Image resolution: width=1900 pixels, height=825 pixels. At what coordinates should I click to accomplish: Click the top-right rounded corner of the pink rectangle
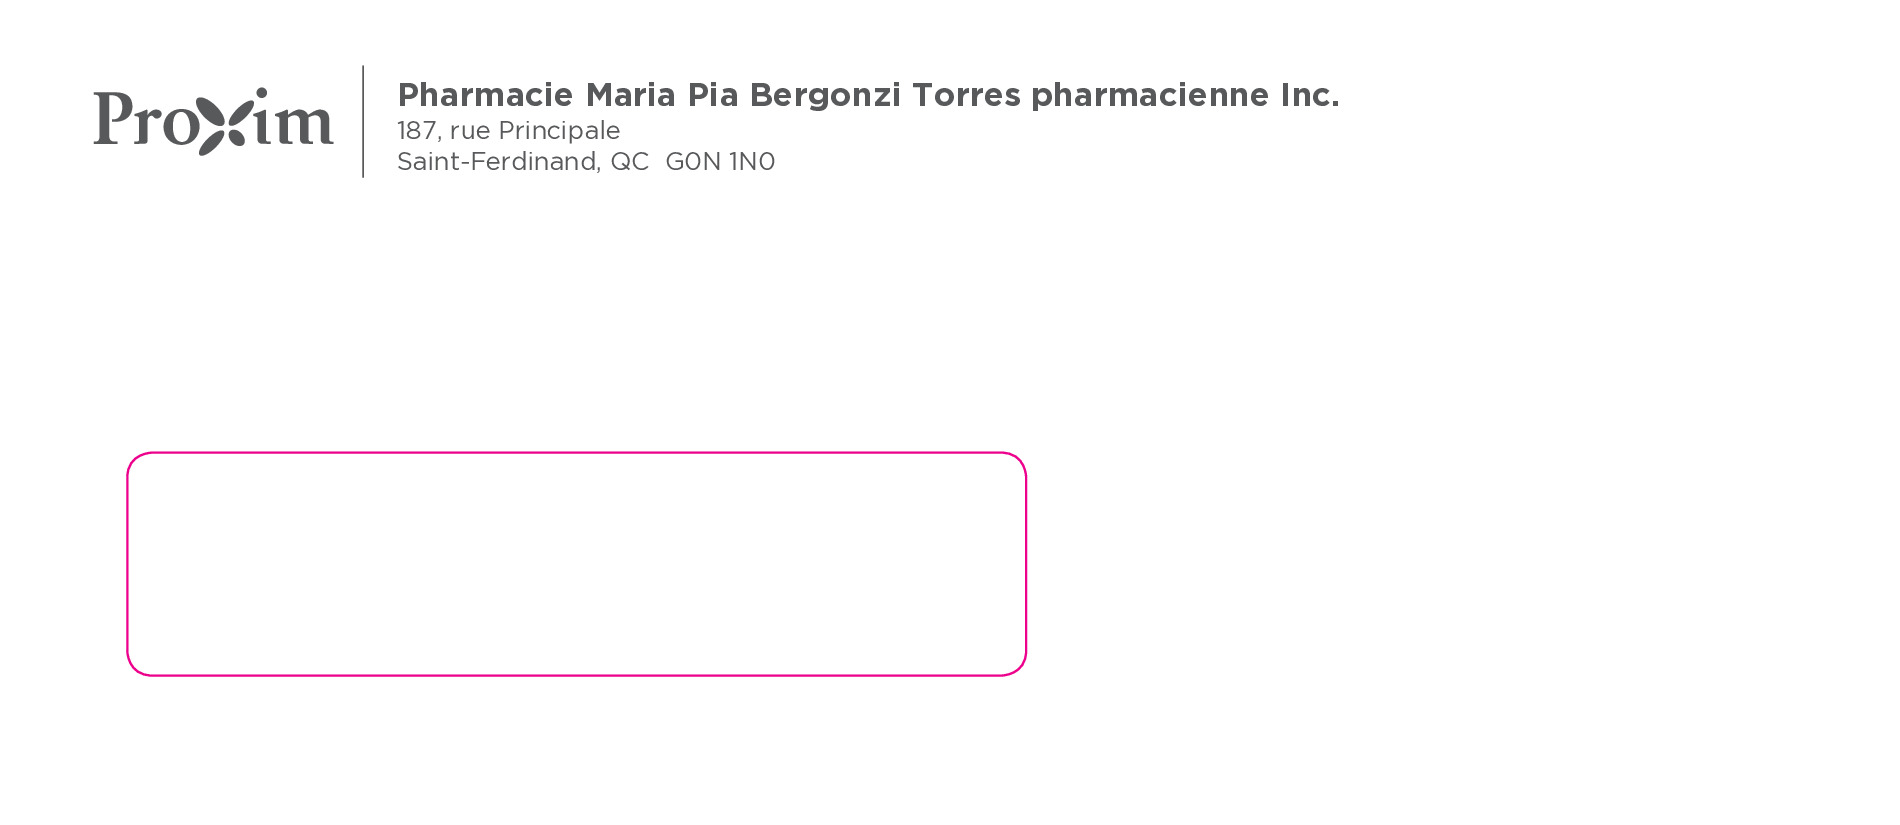[1018, 461]
